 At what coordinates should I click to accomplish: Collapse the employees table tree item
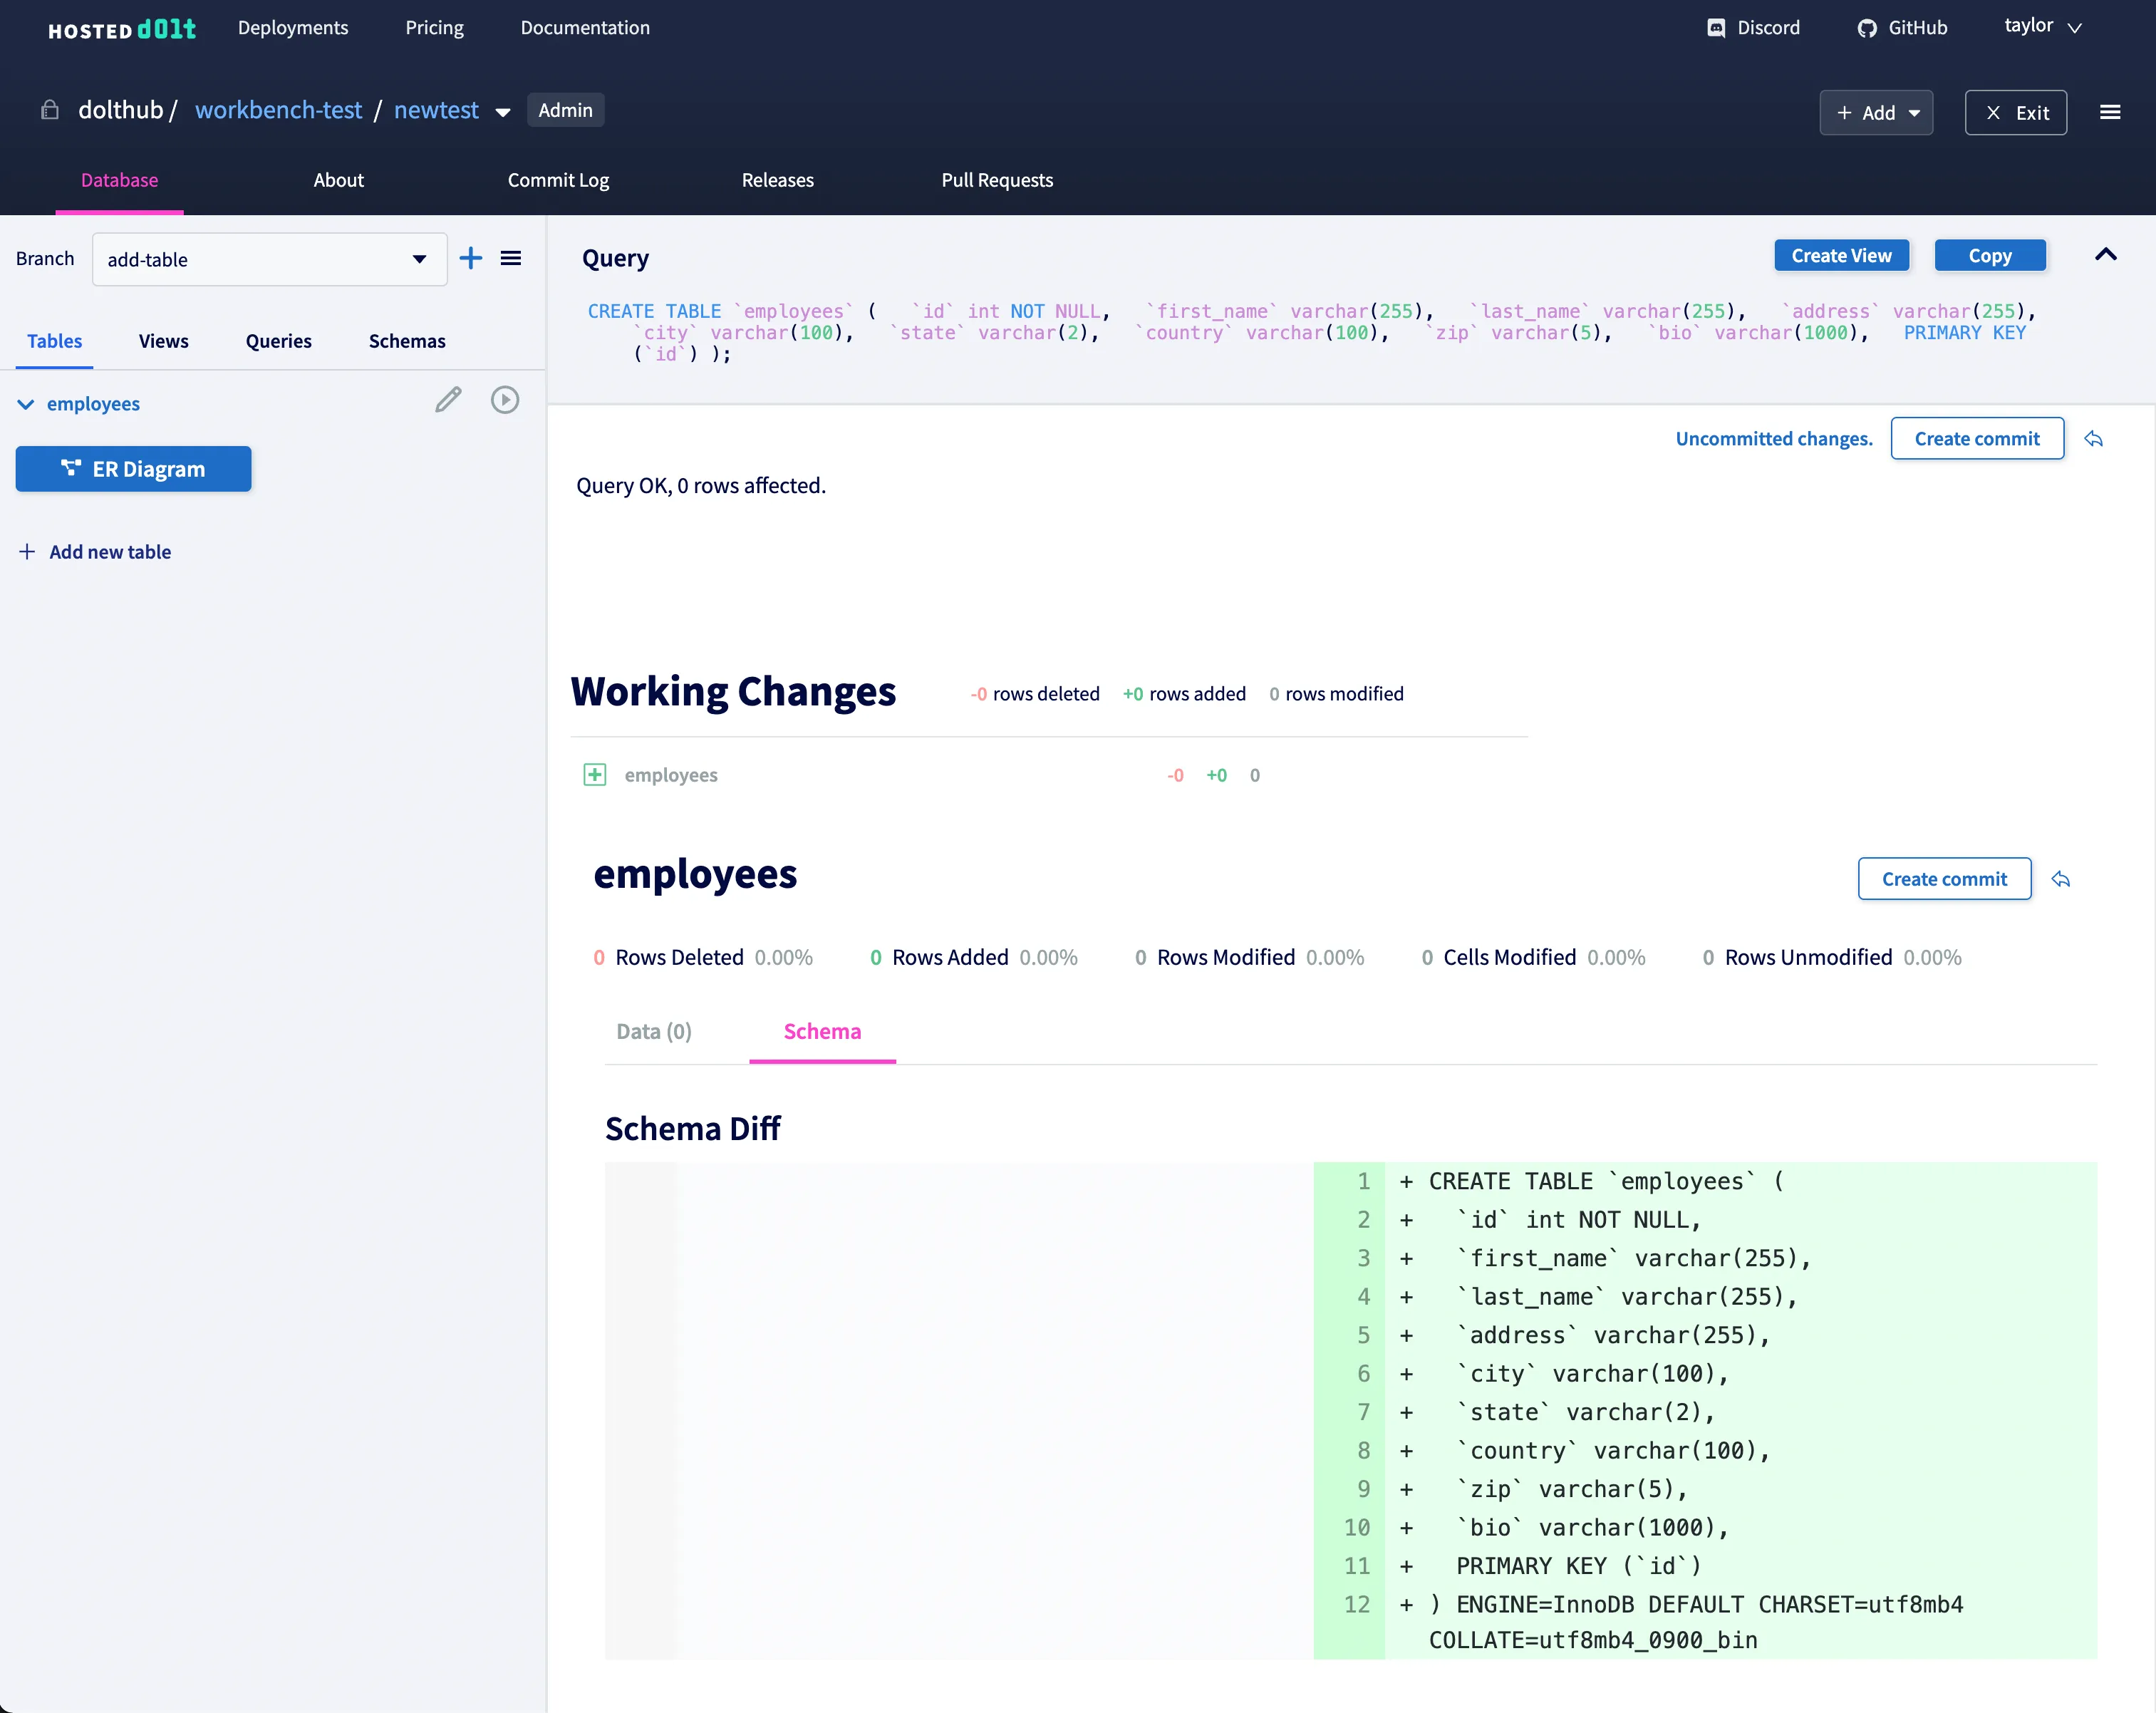26,404
